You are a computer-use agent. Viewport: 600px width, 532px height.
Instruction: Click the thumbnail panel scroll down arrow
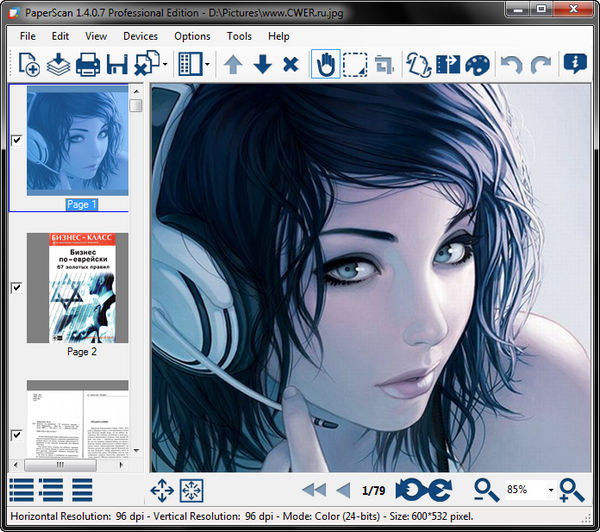(136, 450)
